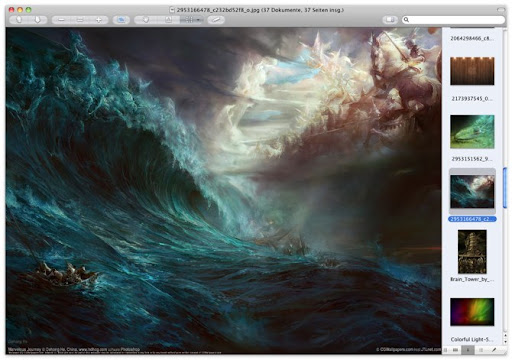Click the search field
This screenshot has width=512, height=360.
coord(454,20)
